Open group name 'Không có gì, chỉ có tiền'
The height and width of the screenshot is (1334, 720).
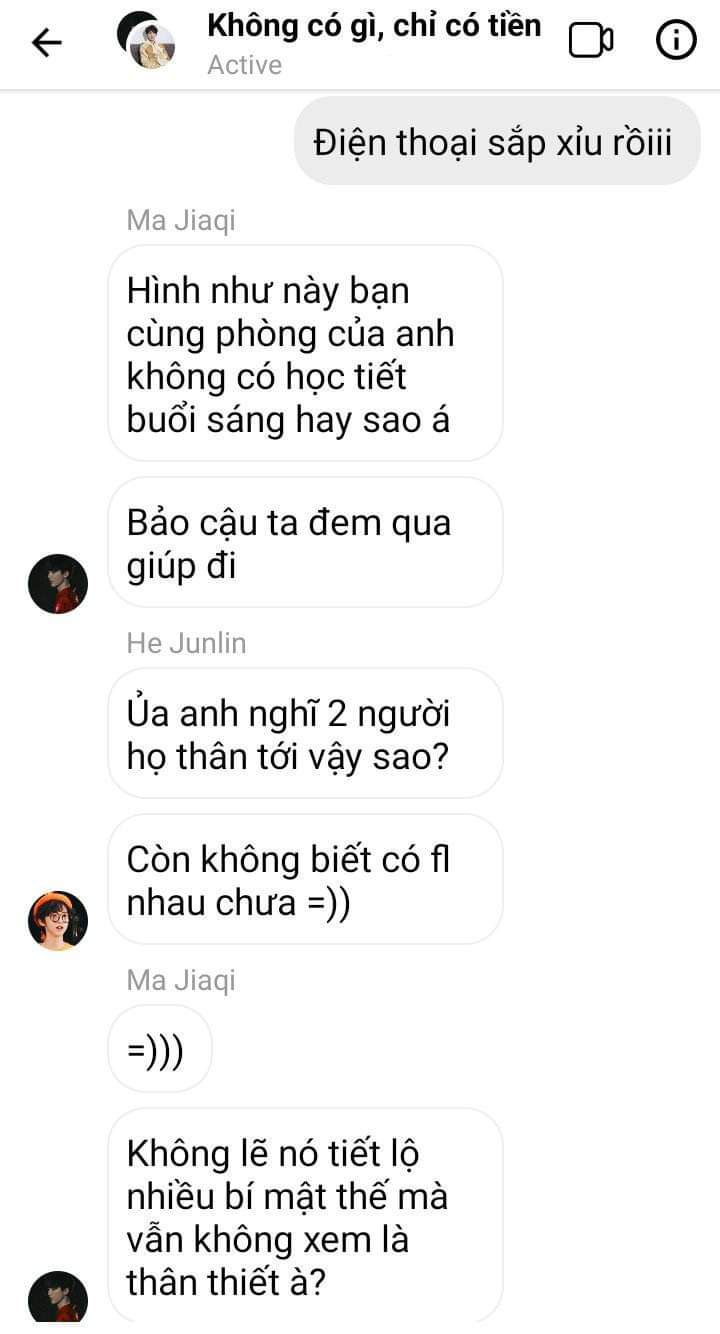(374, 25)
